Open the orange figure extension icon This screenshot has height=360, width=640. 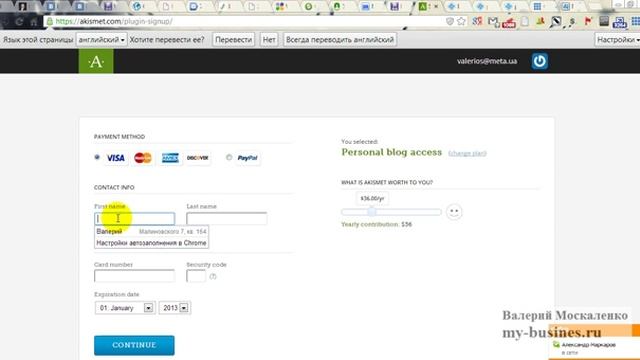coord(540,21)
